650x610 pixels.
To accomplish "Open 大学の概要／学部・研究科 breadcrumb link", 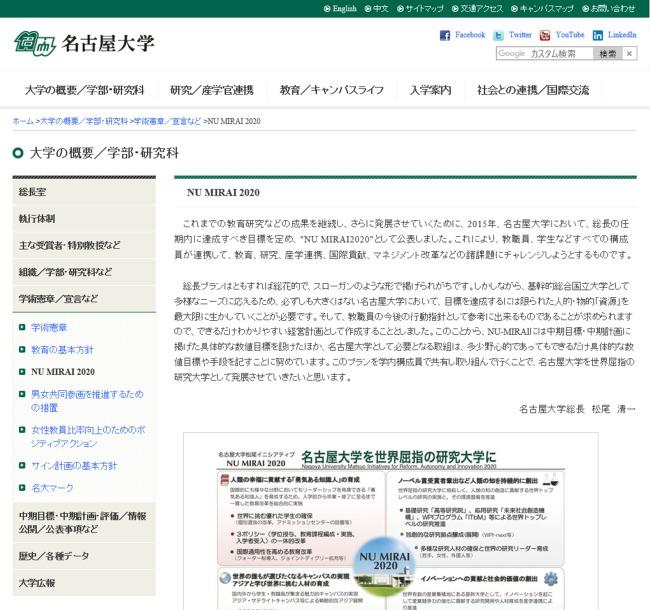I will (84, 121).
